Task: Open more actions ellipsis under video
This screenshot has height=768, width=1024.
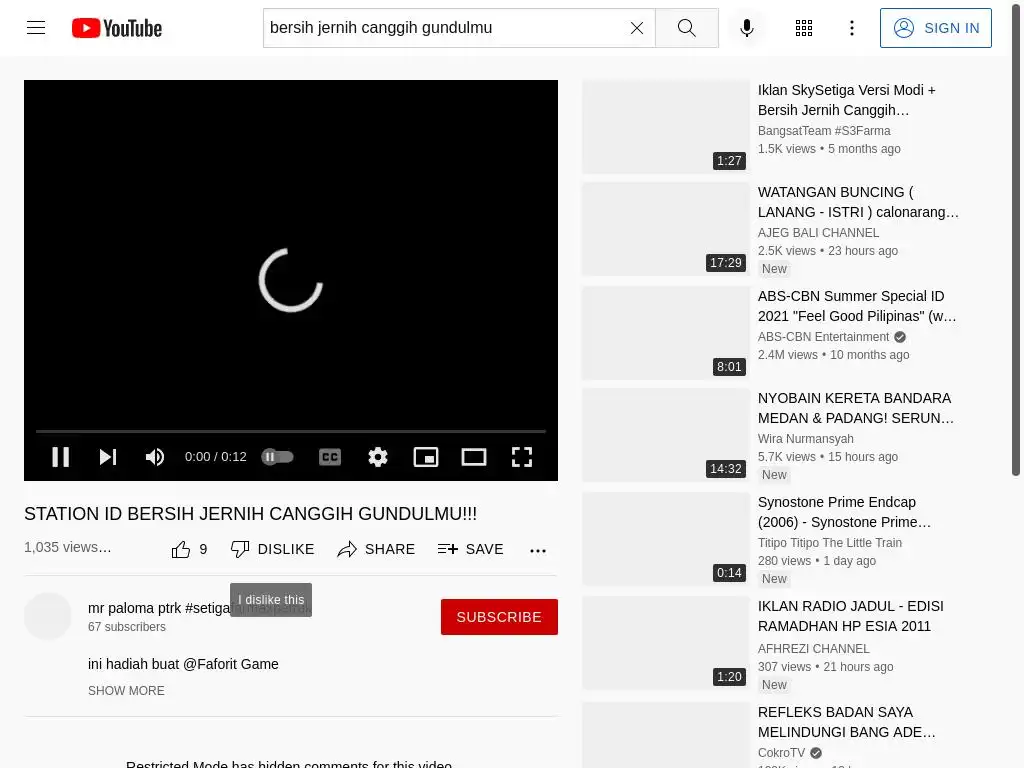Action: pyautogui.click(x=538, y=551)
